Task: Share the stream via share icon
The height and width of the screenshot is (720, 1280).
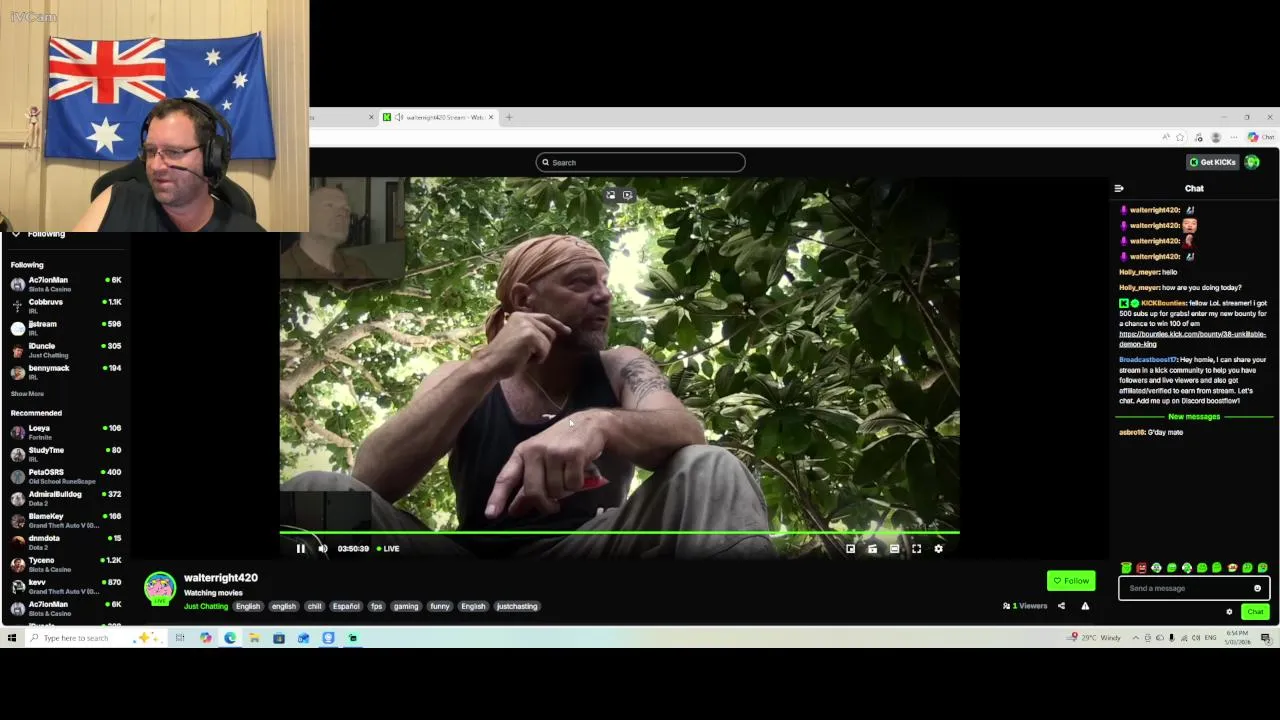Action: tap(1061, 606)
